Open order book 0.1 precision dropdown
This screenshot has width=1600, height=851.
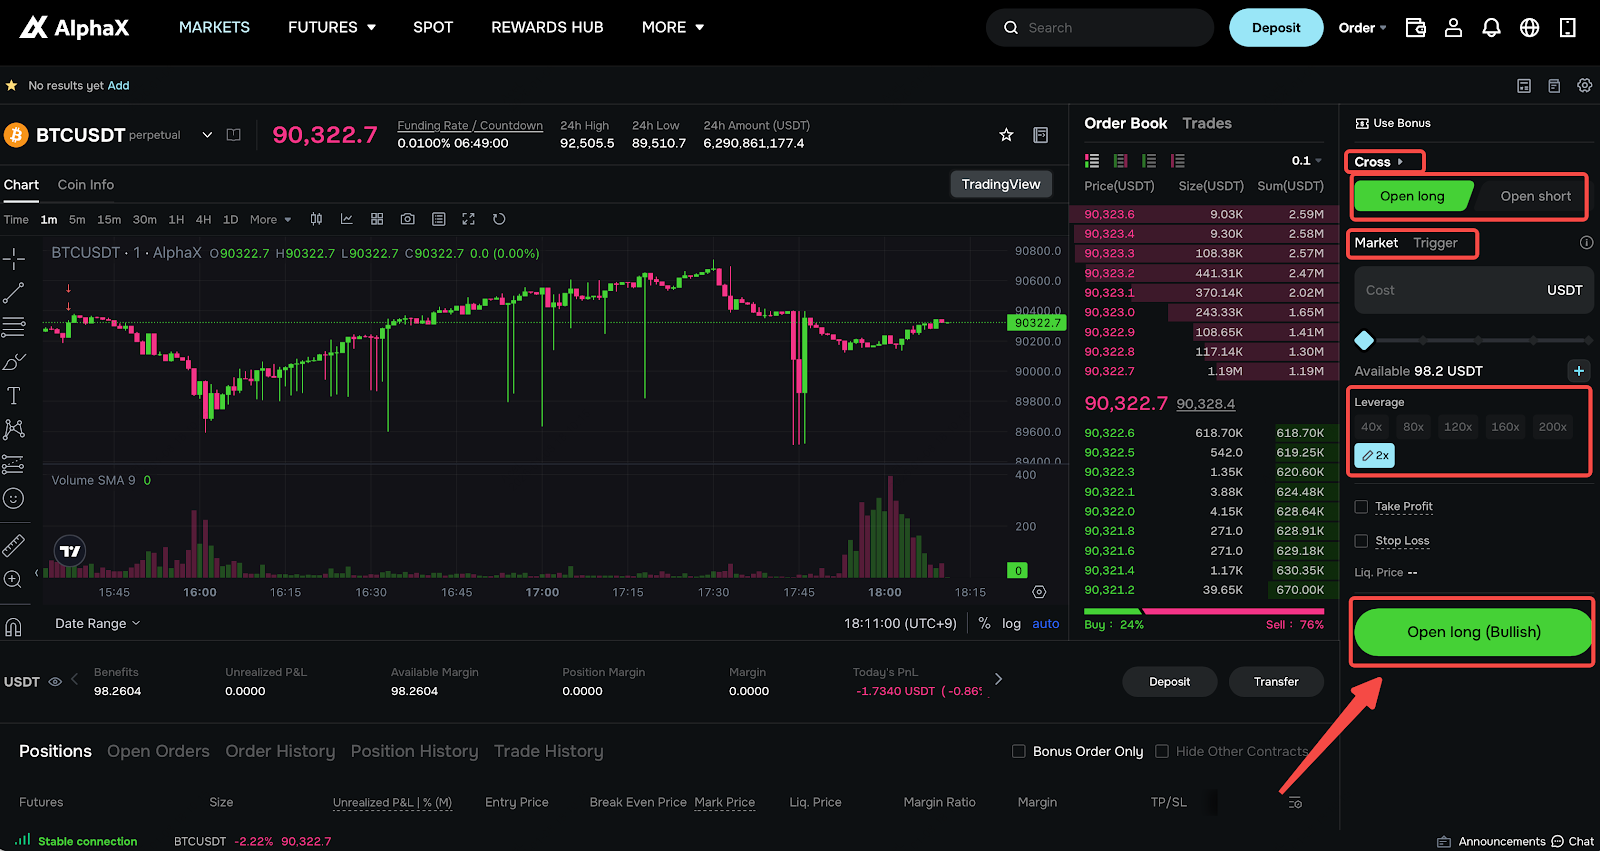pos(1306,161)
